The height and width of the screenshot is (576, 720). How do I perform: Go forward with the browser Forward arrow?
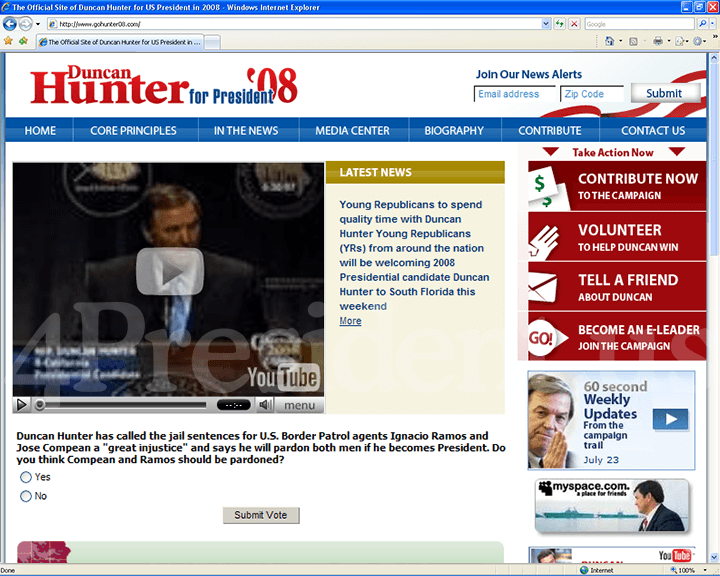click(26, 23)
